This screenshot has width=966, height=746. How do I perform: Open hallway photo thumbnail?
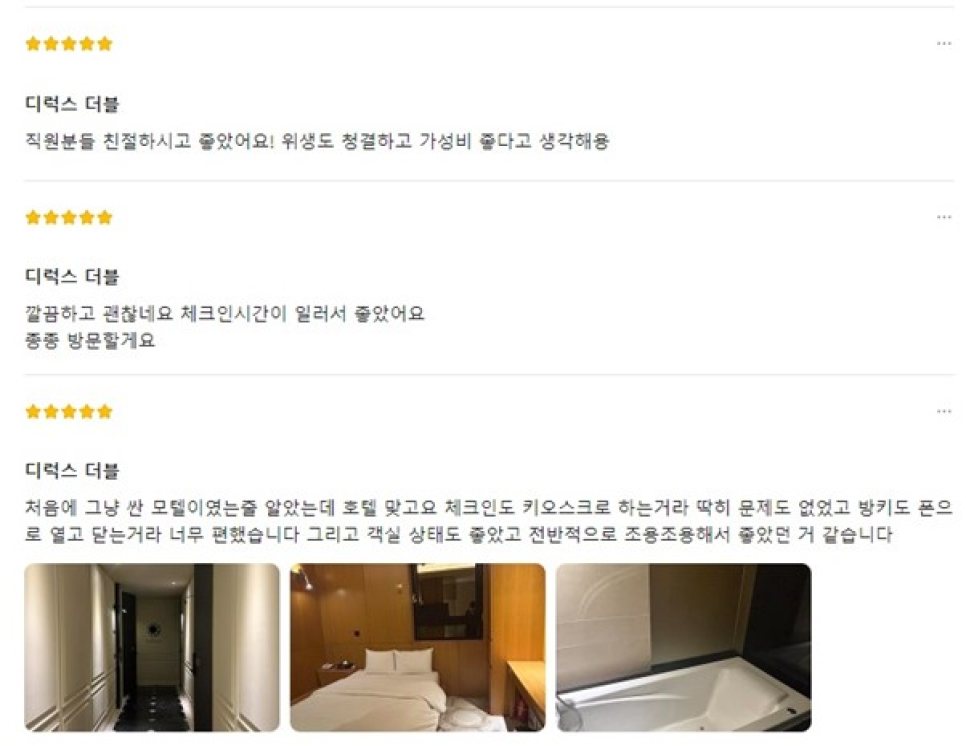[152, 647]
